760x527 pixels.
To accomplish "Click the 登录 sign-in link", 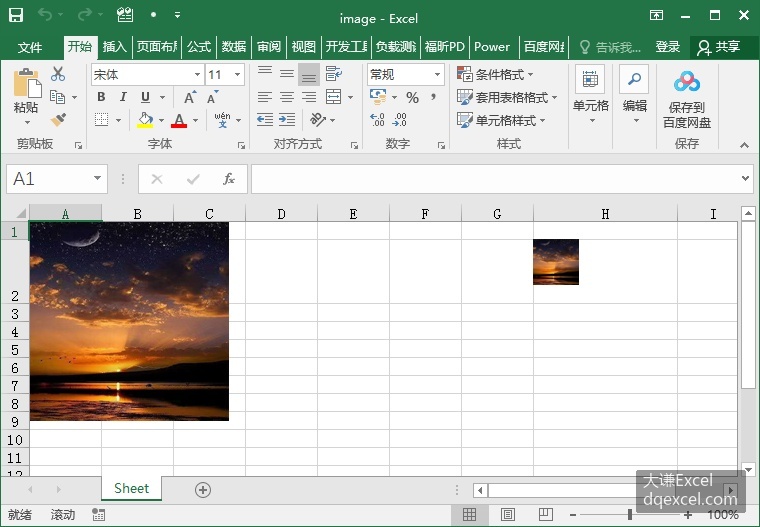I will (x=667, y=47).
